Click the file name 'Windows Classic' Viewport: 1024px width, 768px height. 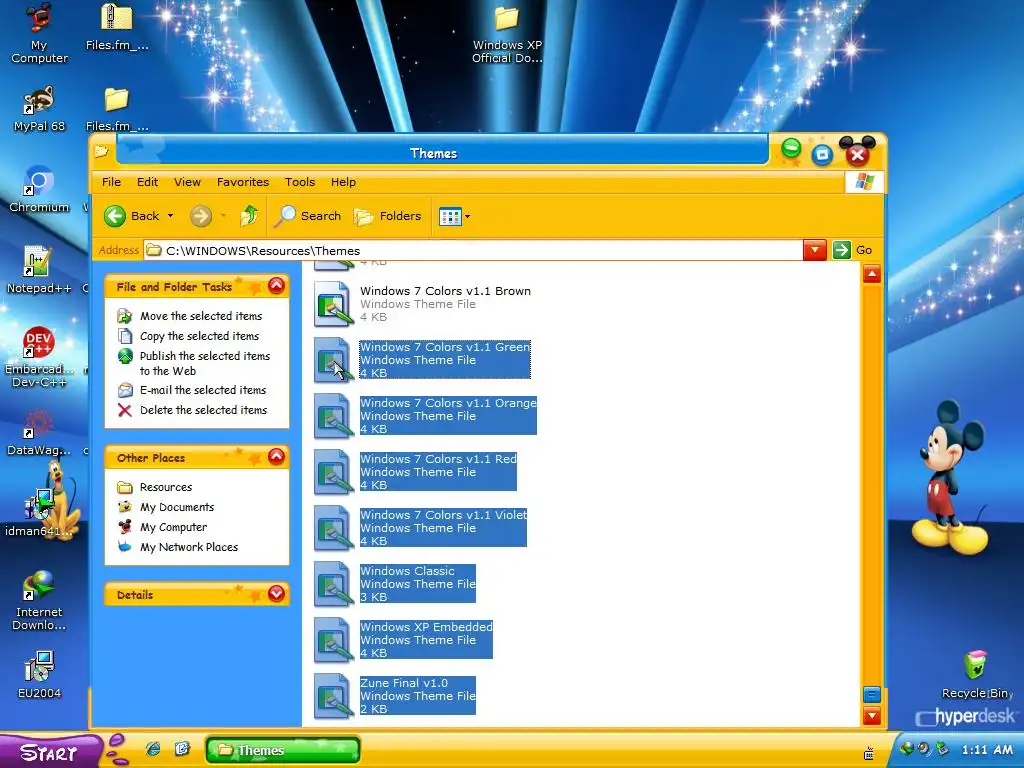pyautogui.click(x=407, y=571)
